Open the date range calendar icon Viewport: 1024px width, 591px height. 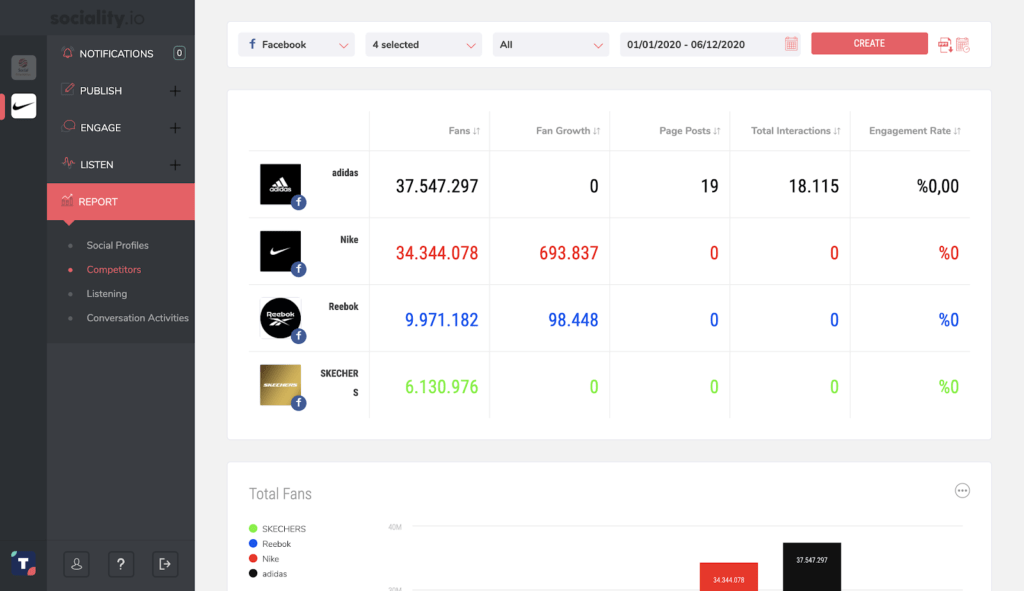(x=791, y=44)
